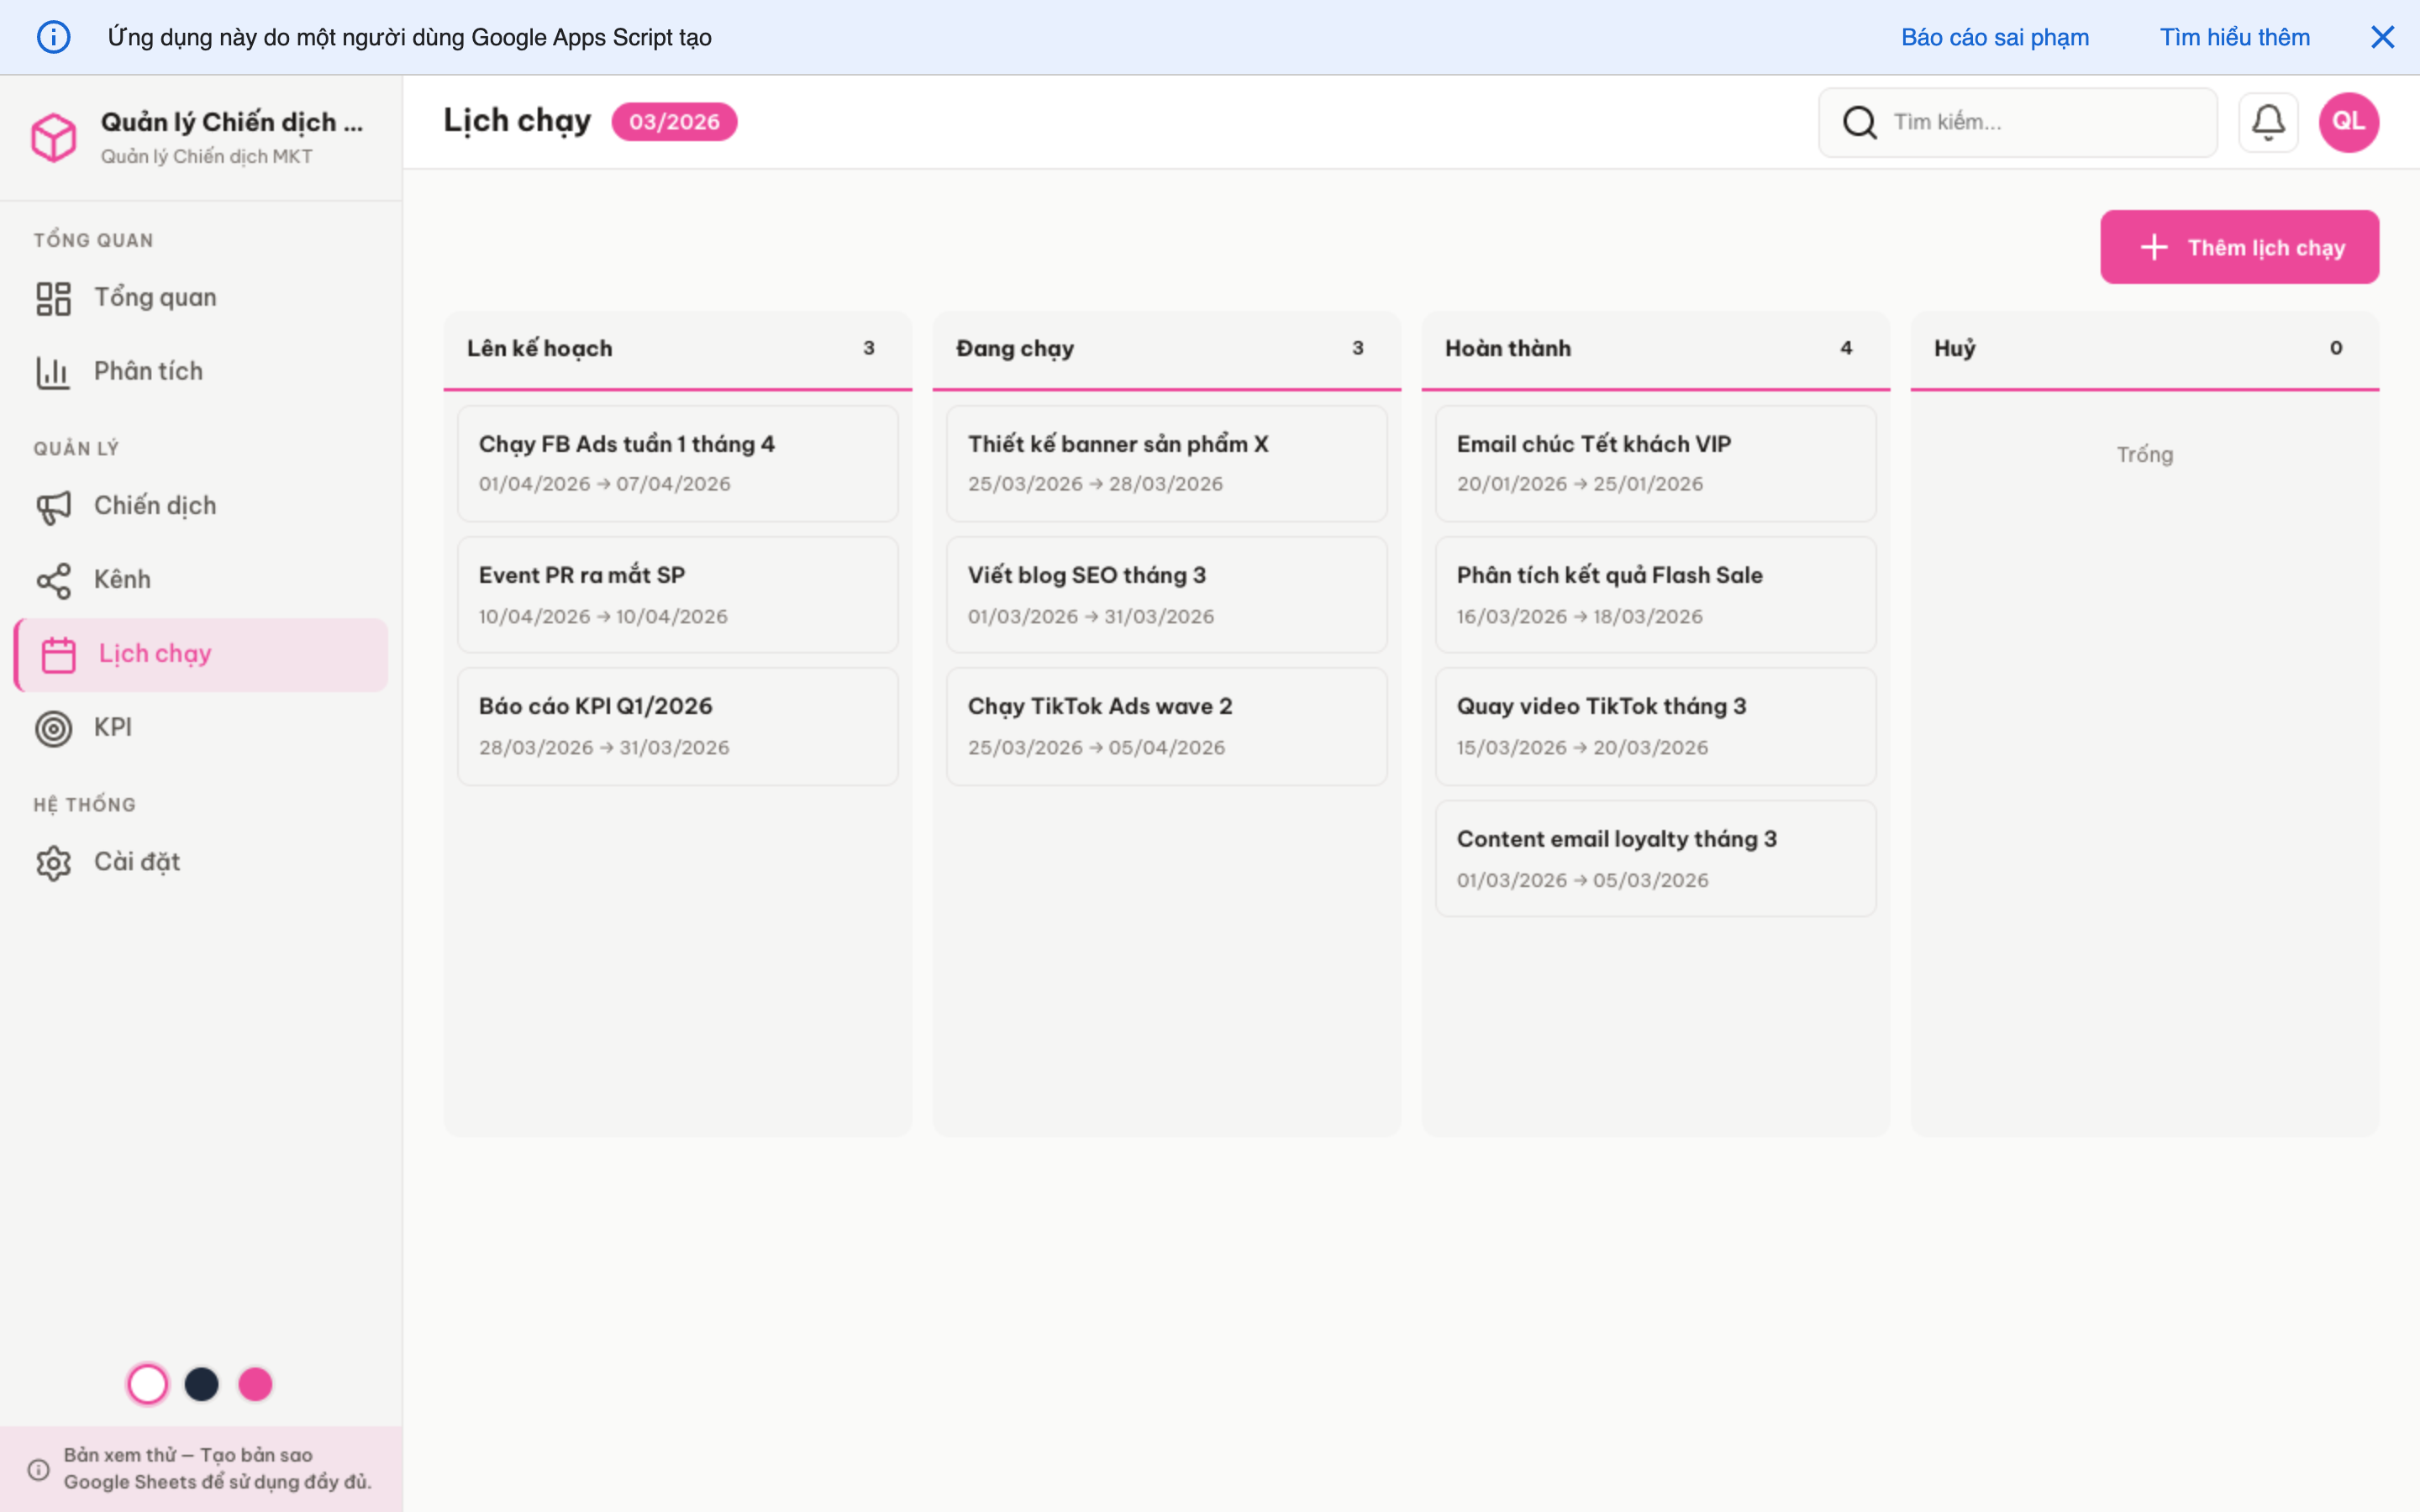Viewport: 2420px width, 1512px height.
Task: Select KPI in the Quản lý menu
Action: click(113, 726)
